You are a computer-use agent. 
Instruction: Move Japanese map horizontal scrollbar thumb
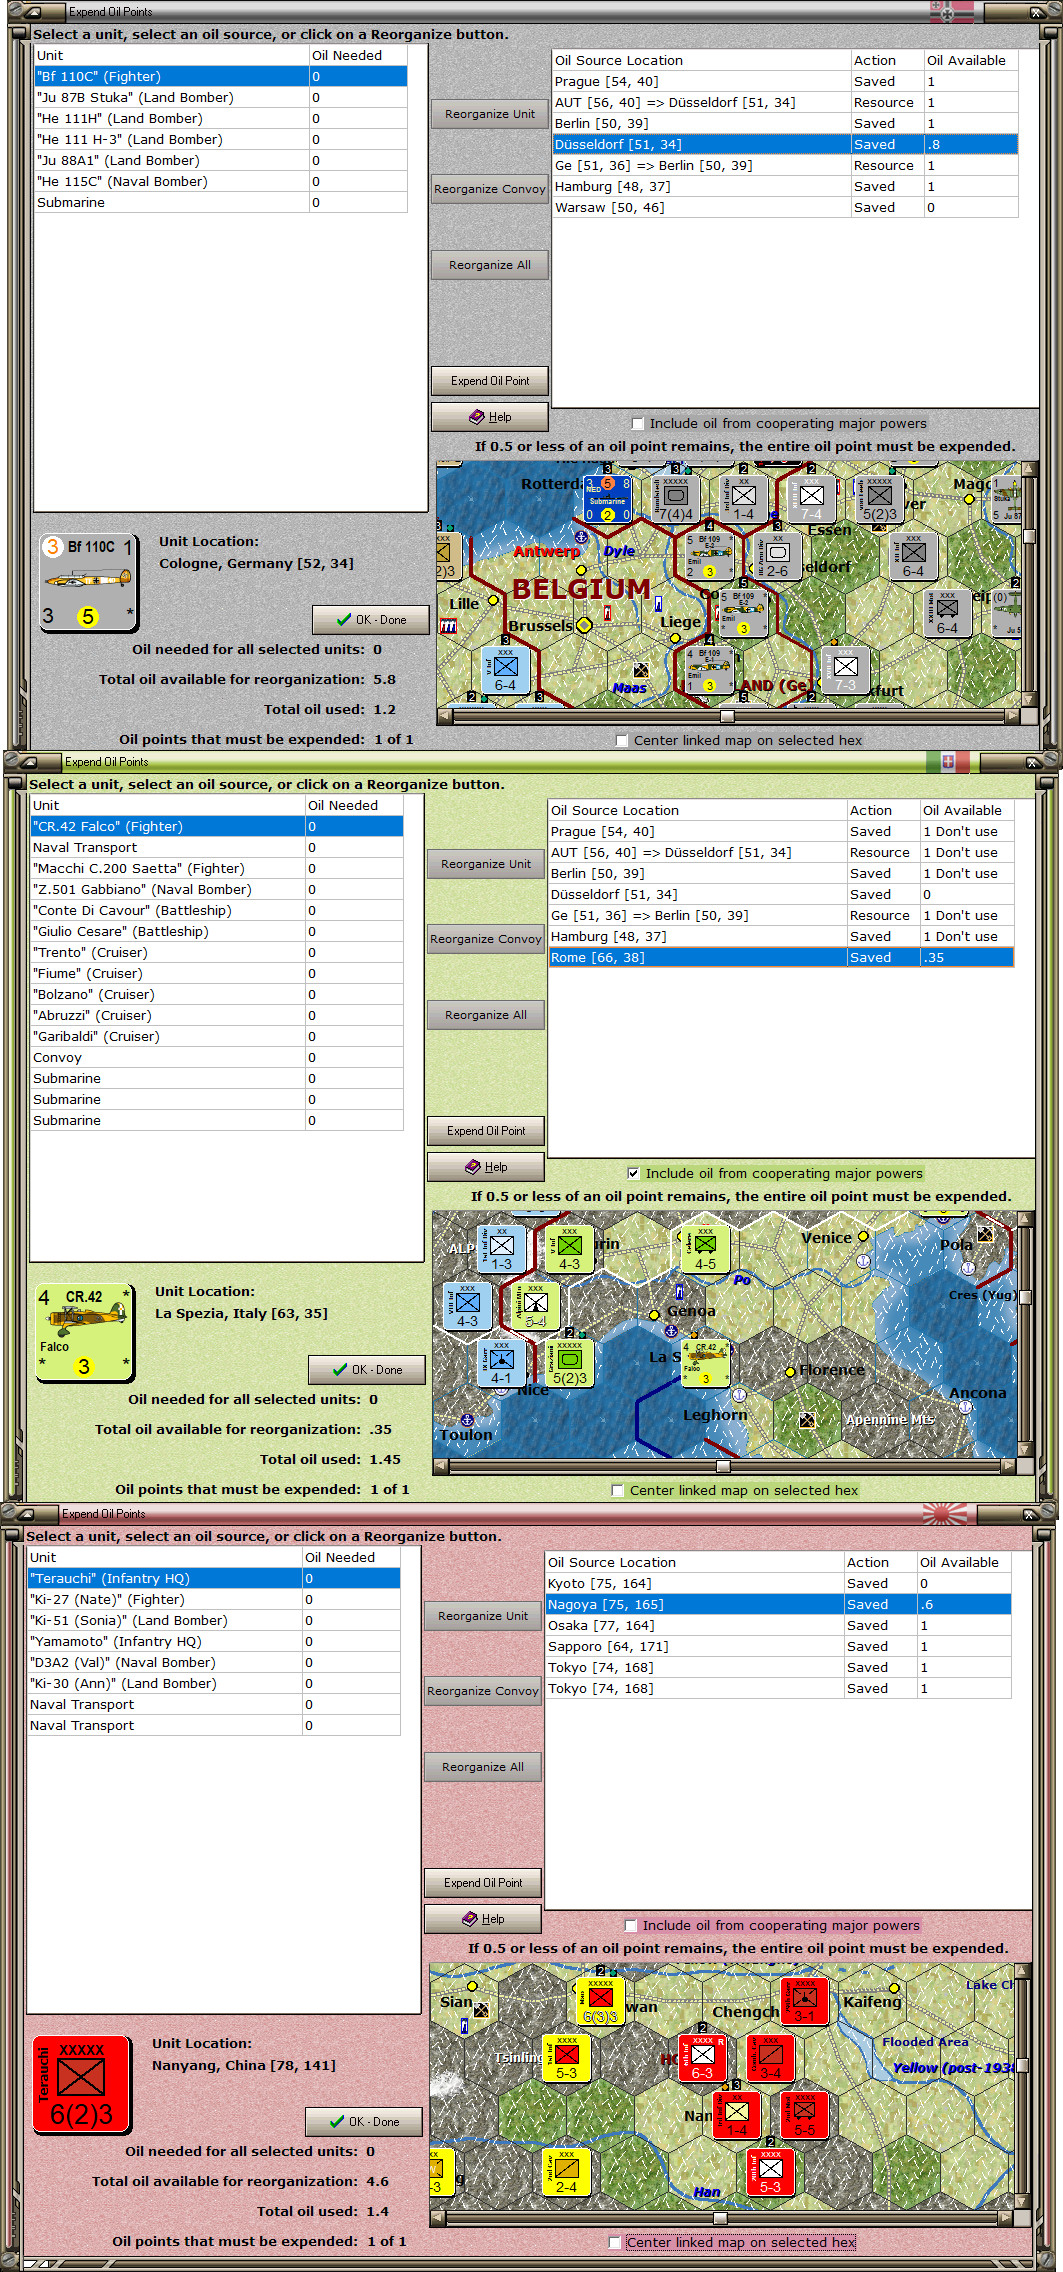(720, 2218)
